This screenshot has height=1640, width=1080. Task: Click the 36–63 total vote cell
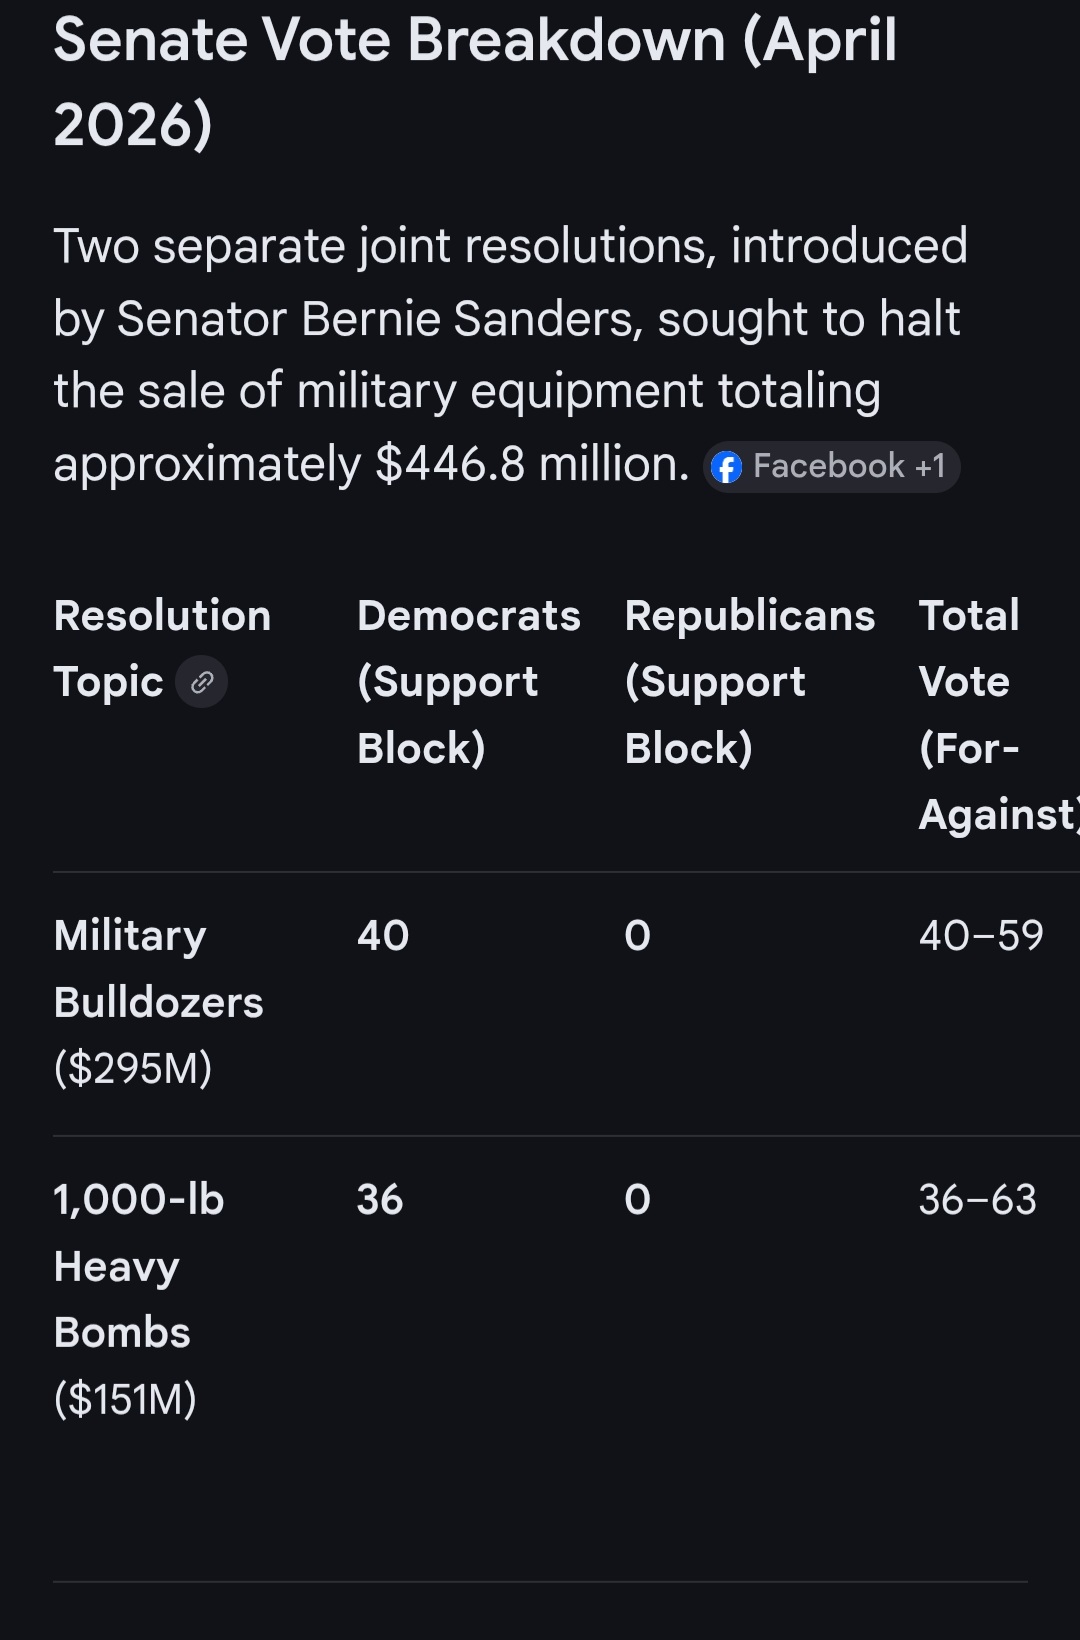(978, 1200)
